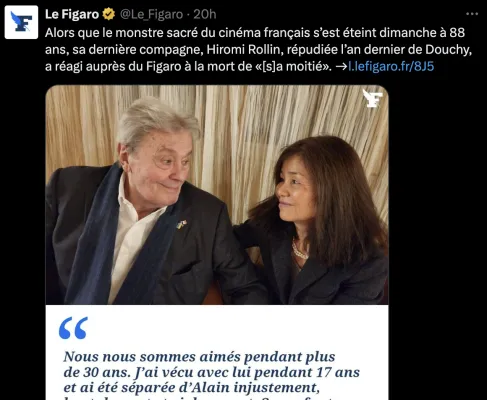Click the Le Figaro display name

click(72, 14)
